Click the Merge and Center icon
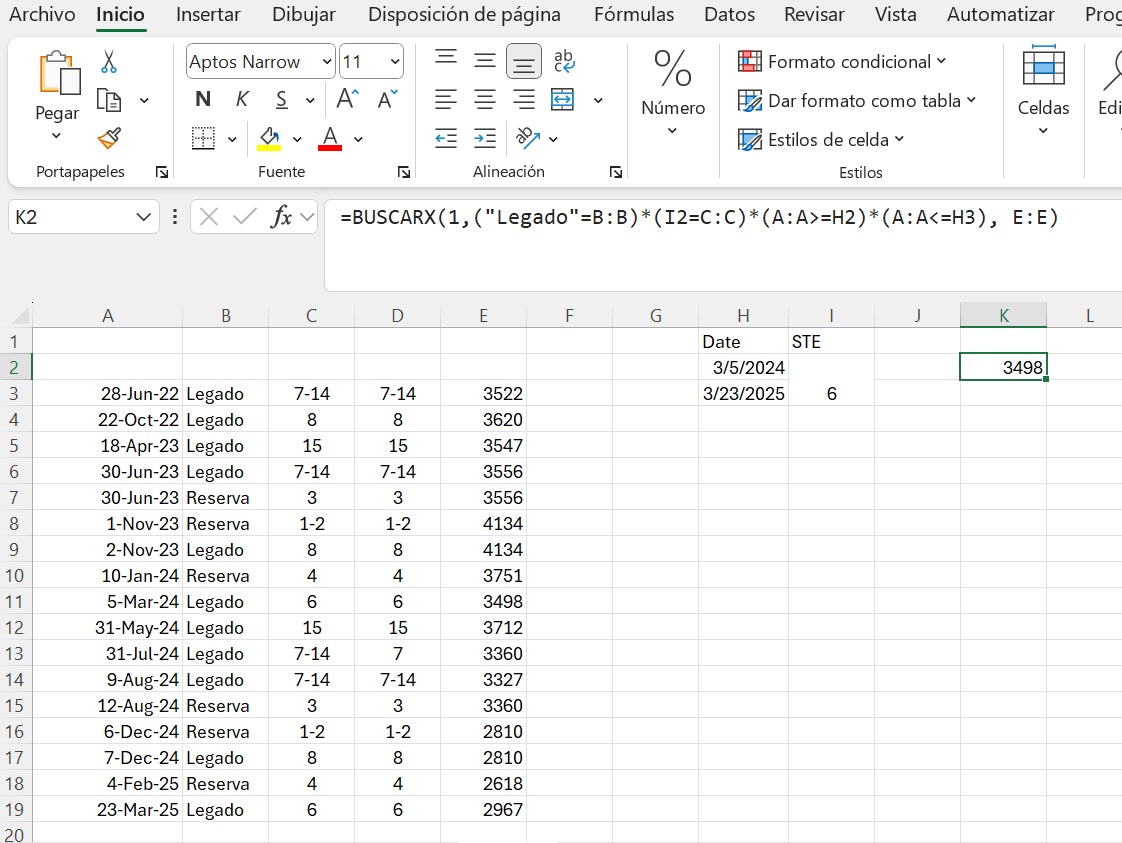Screen dimensions: 1122x843 point(562,99)
